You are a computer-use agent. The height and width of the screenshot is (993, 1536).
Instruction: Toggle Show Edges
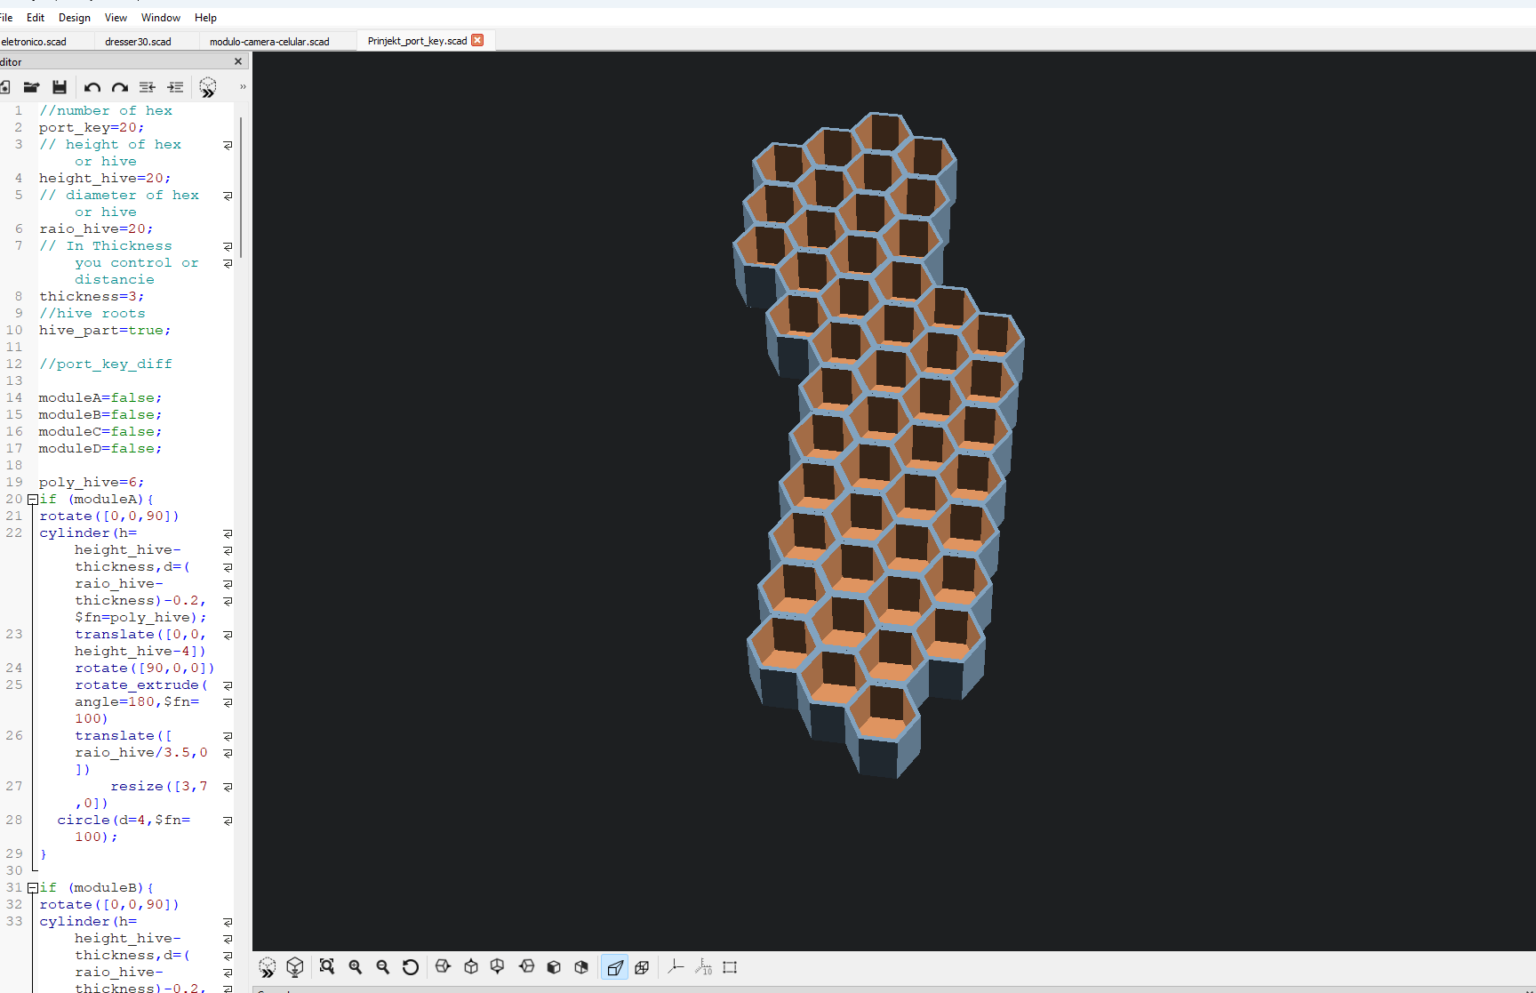point(730,967)
